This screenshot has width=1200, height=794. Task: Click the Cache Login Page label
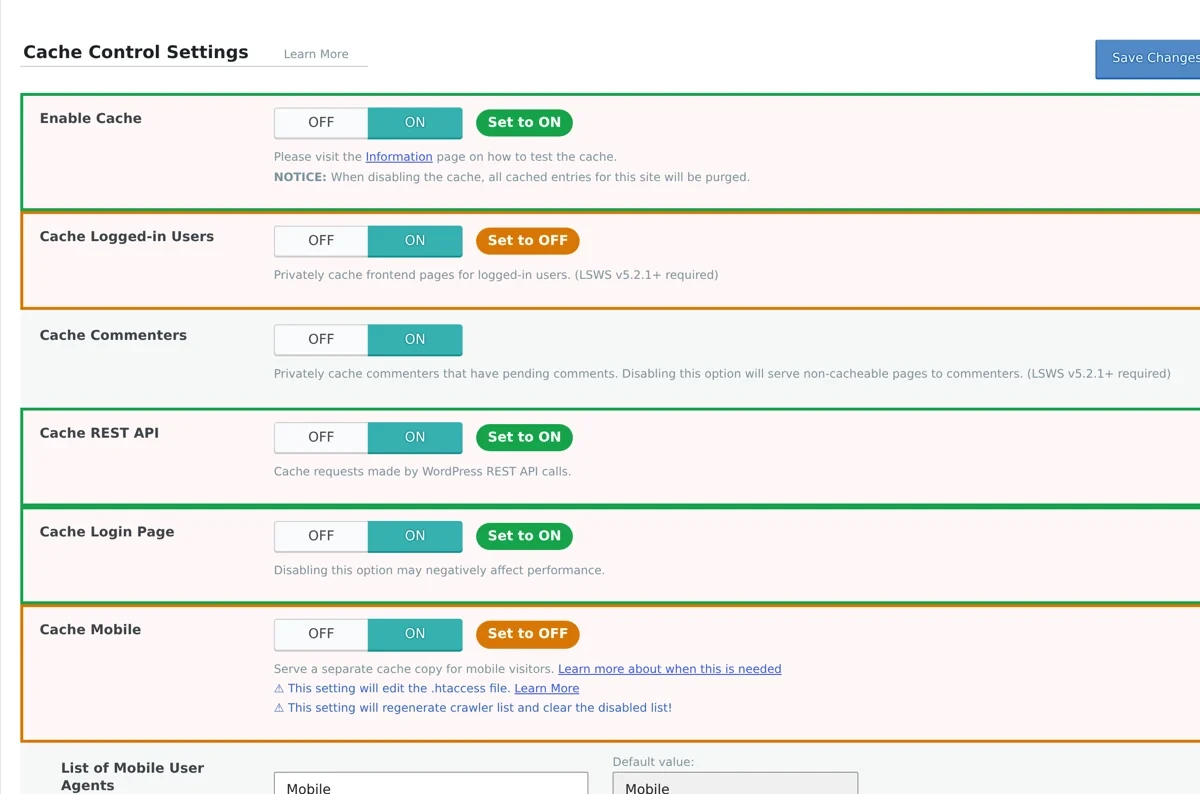[x=107, y=532]
